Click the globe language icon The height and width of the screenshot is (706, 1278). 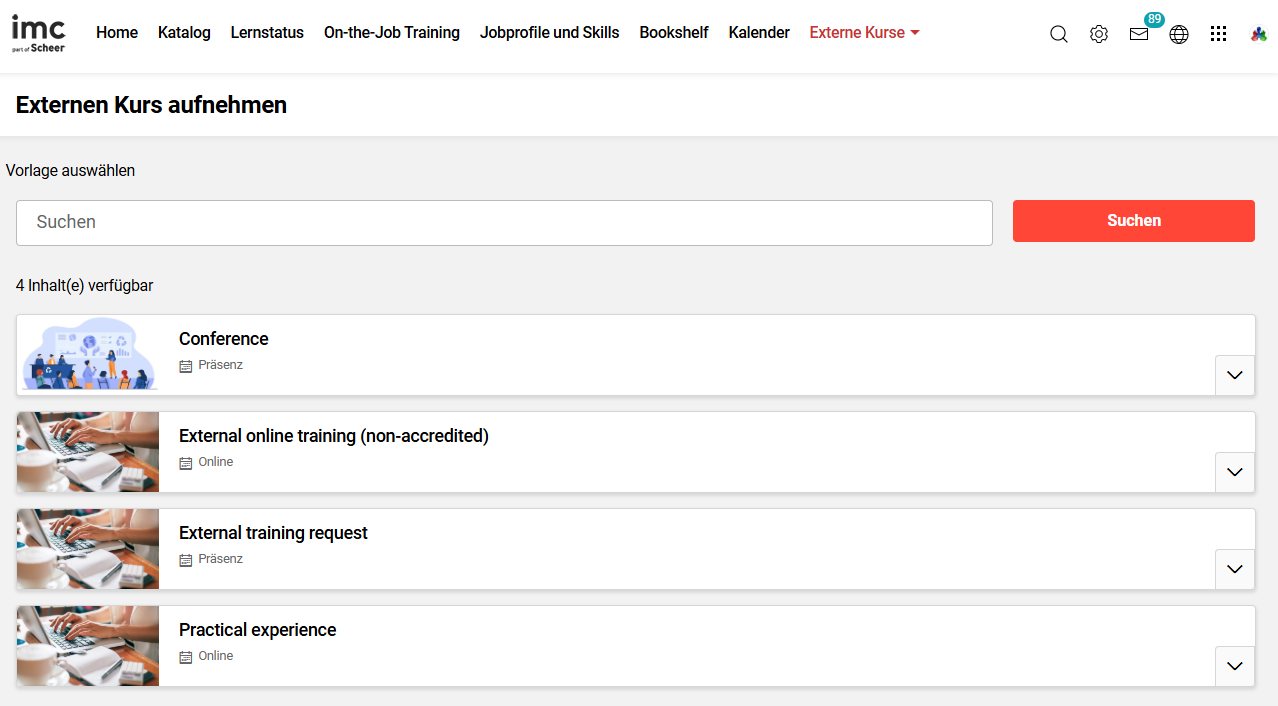coord(1179,34)
